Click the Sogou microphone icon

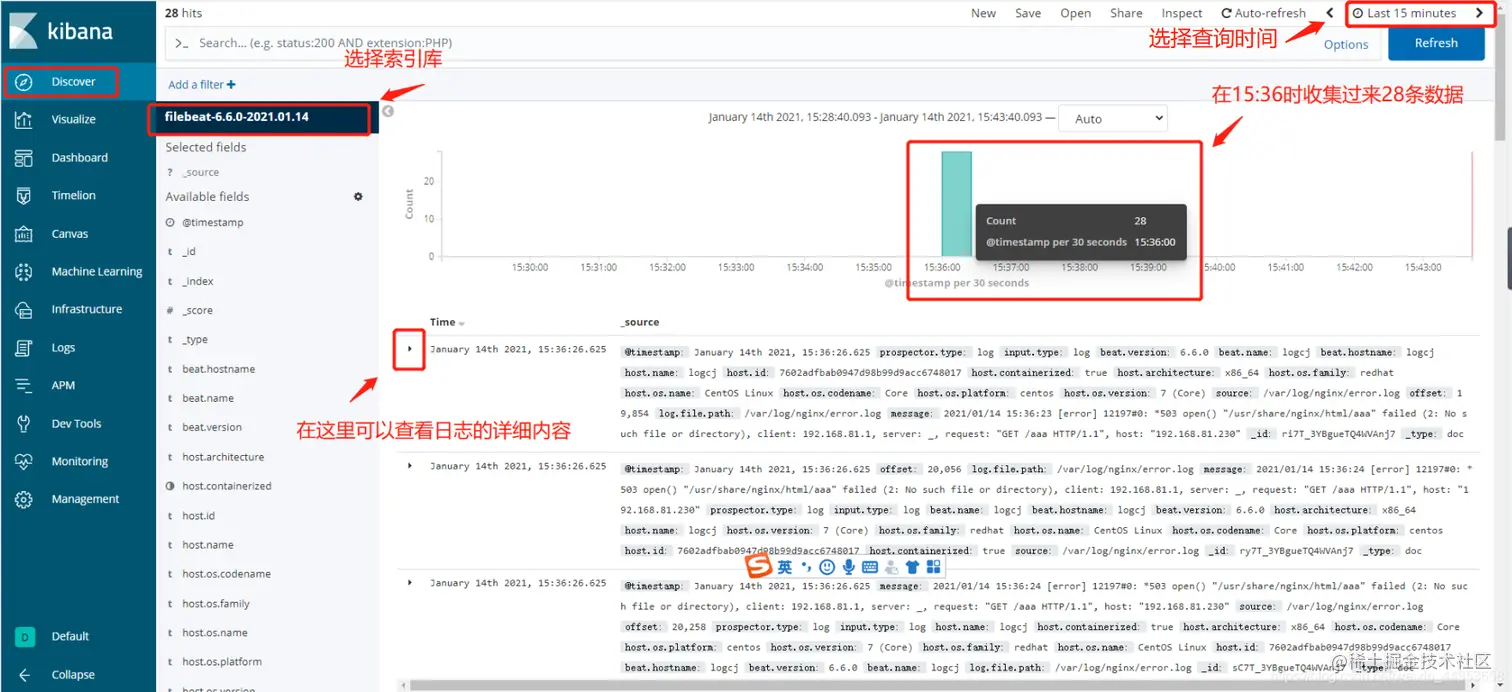(x=849, y=567)
